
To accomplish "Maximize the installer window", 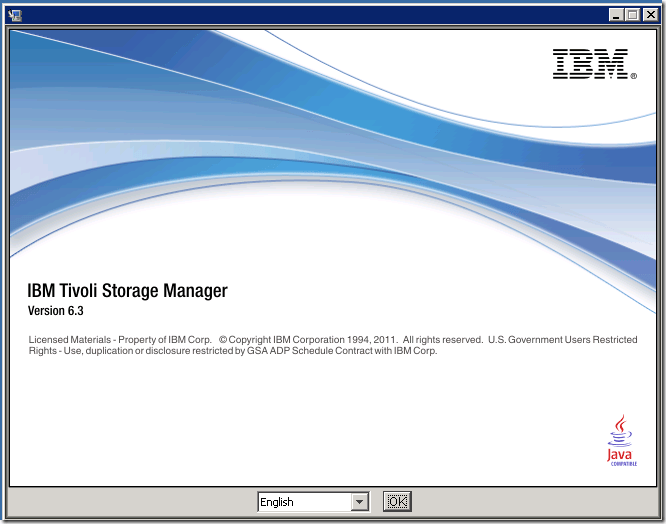I will (x=631, y=15).
